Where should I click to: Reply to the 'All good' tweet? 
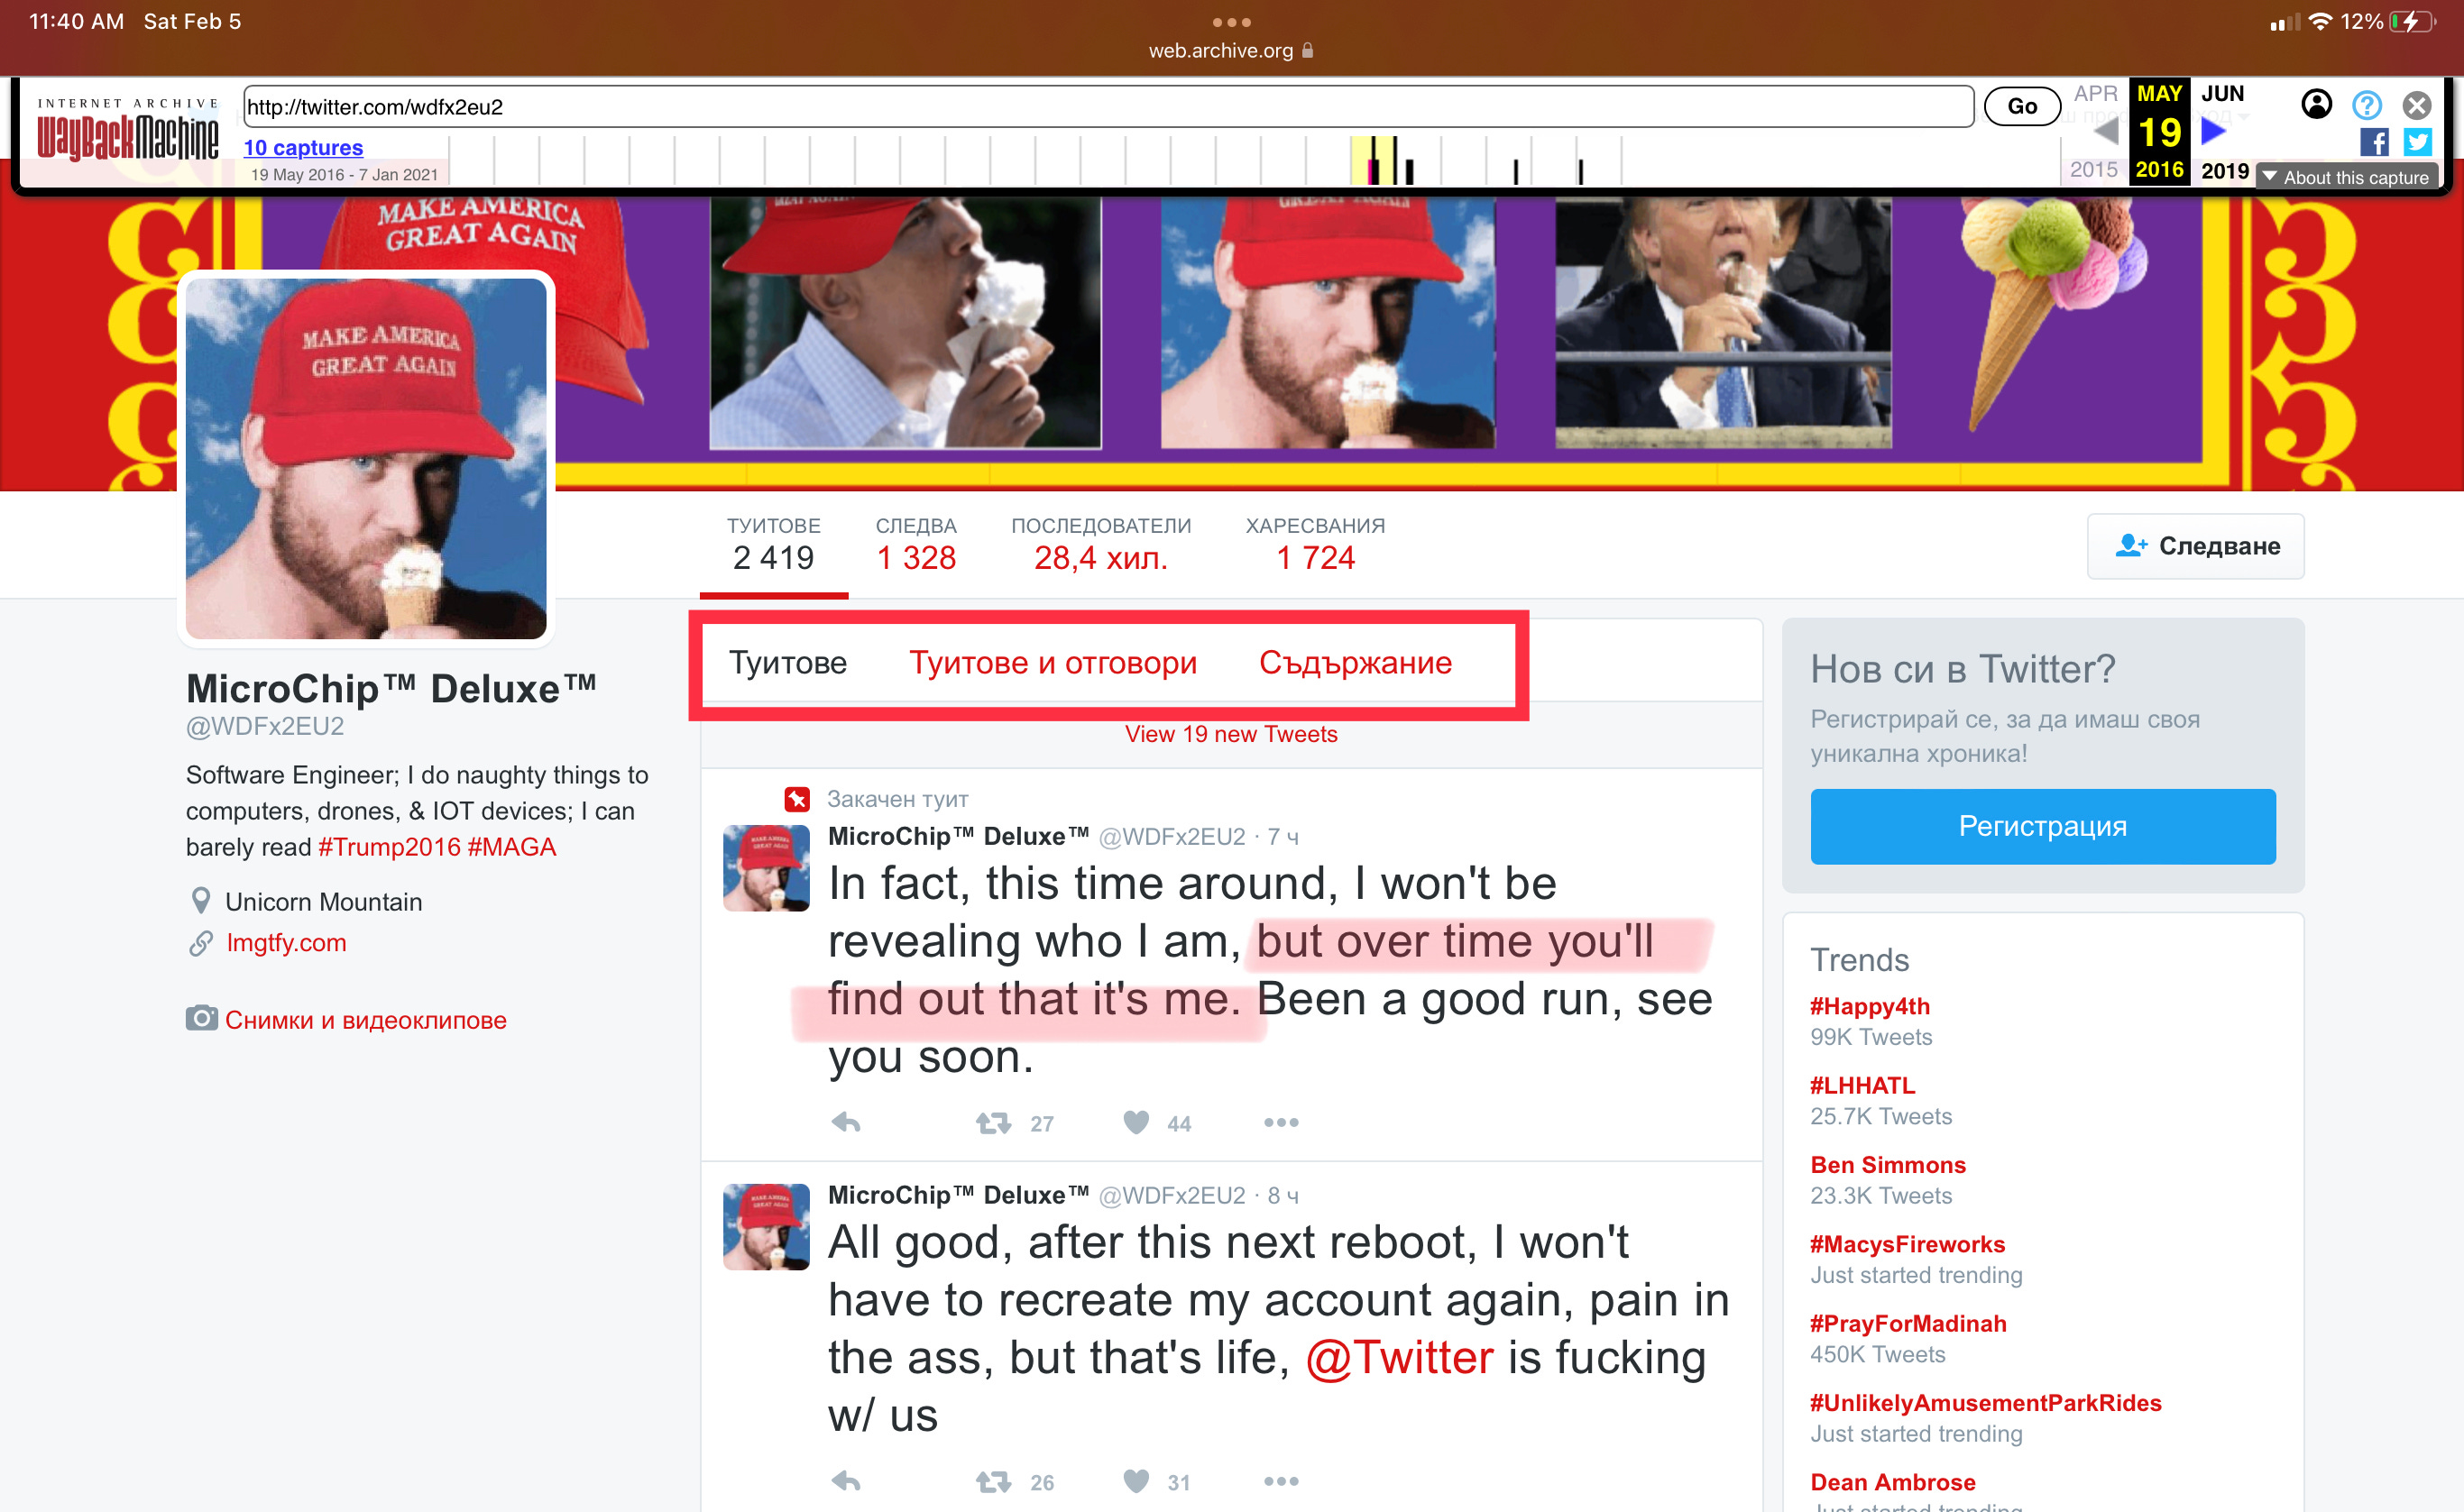[x=846, y=1481]
